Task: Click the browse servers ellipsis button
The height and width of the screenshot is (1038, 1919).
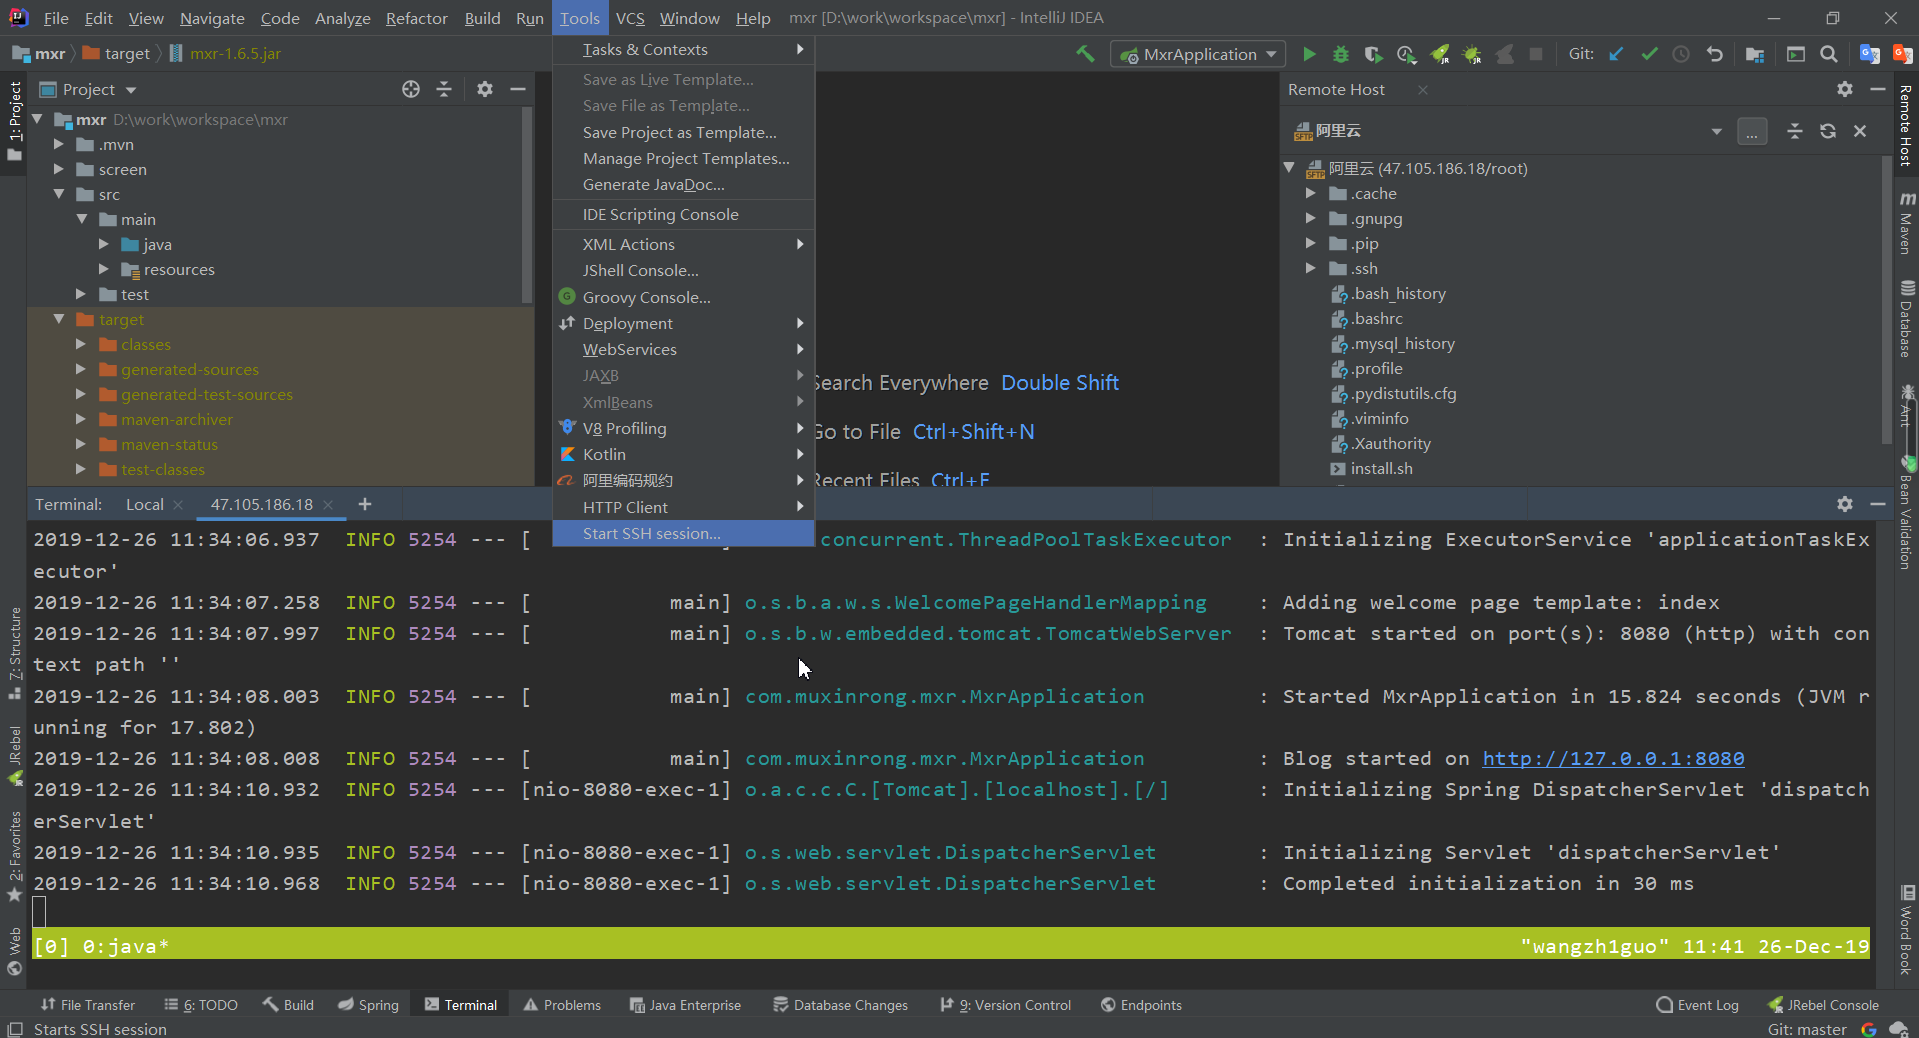Action: (1752, 131)
